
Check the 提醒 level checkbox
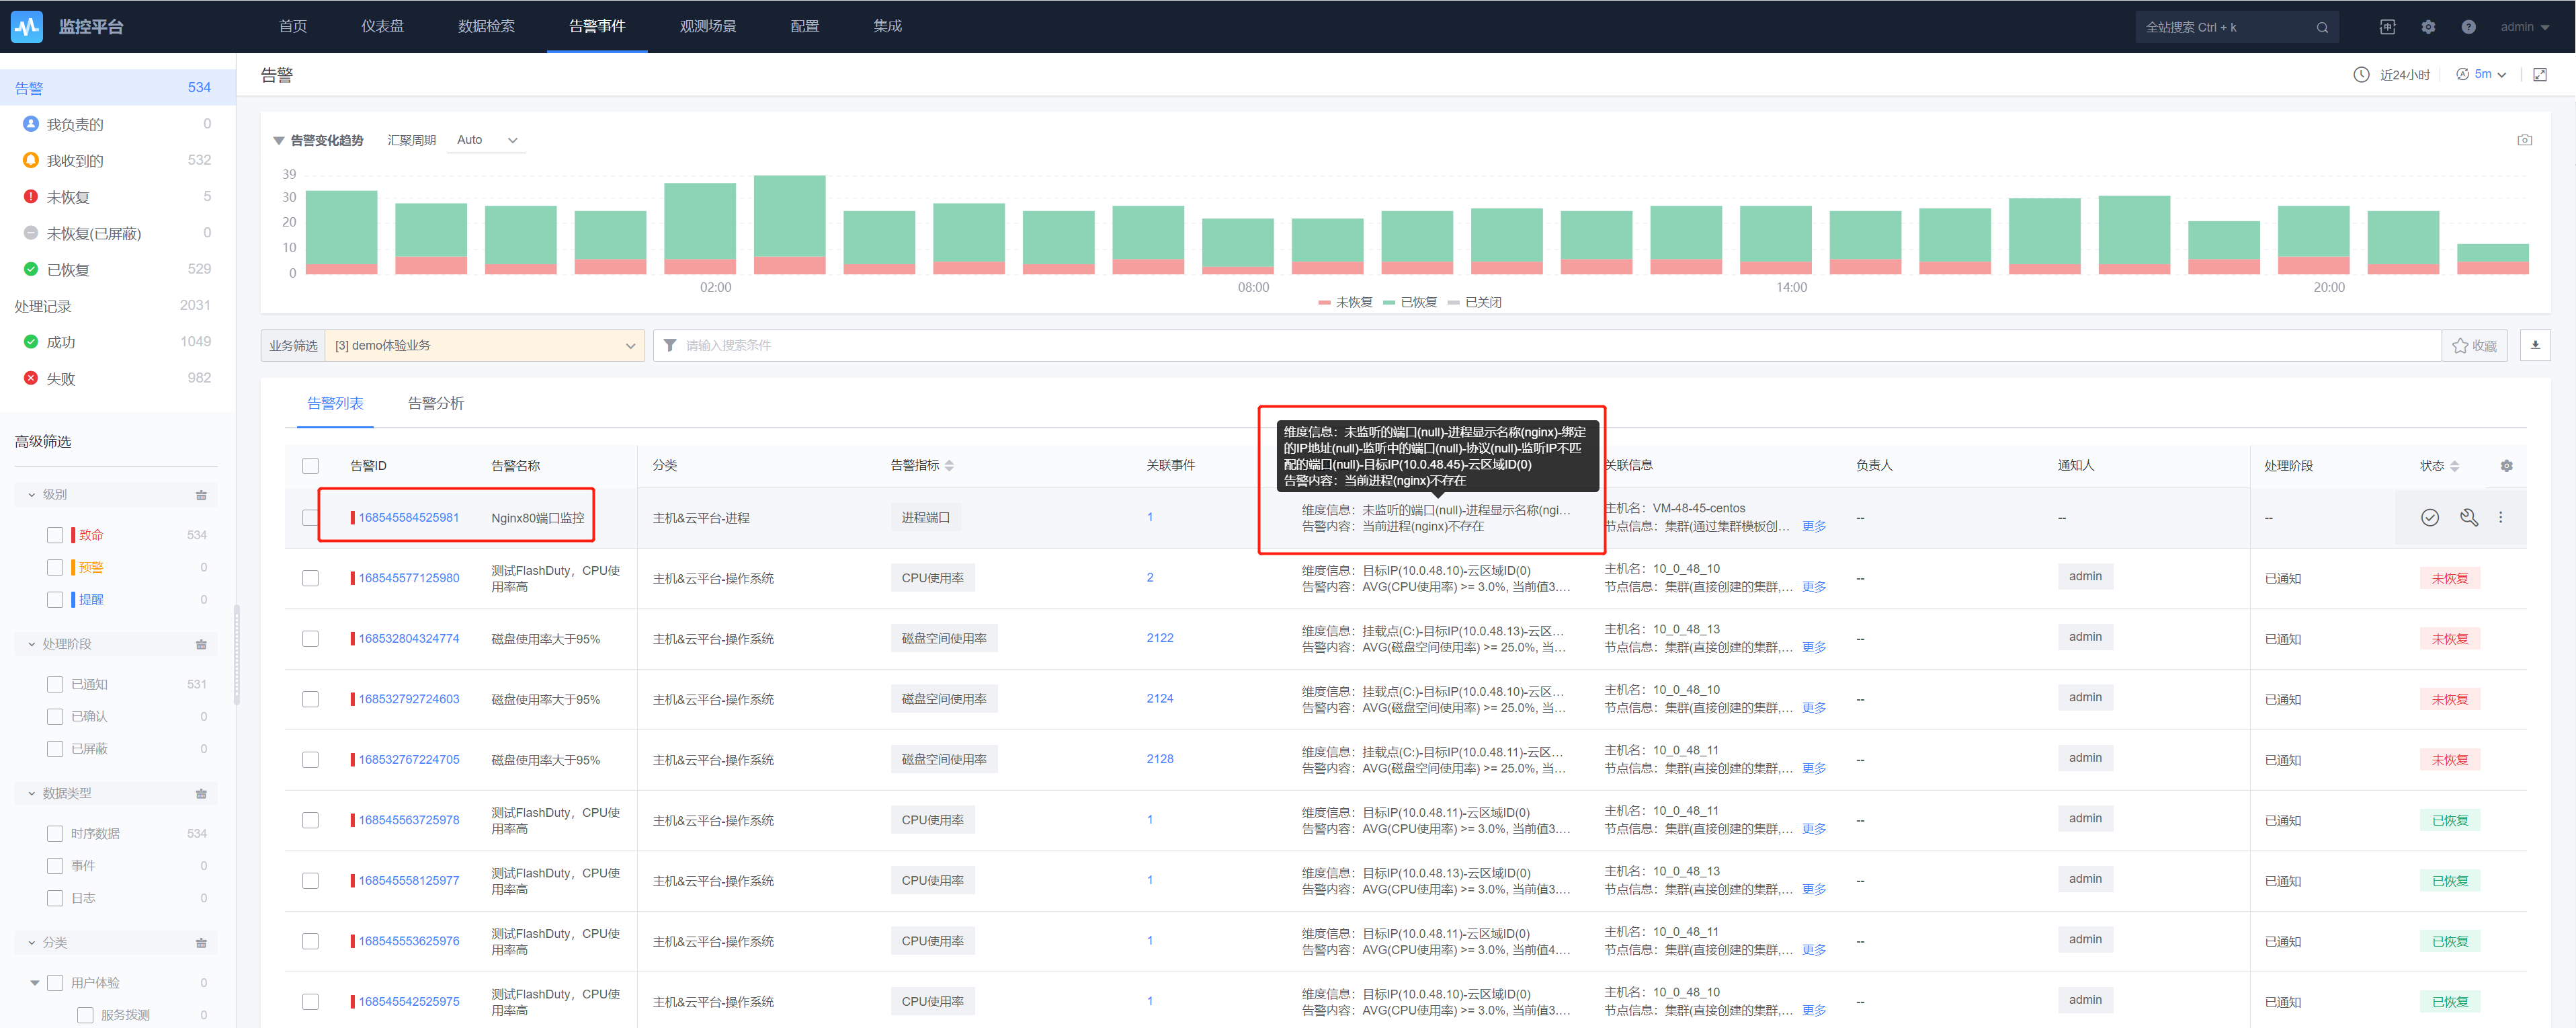coord(55,600)
